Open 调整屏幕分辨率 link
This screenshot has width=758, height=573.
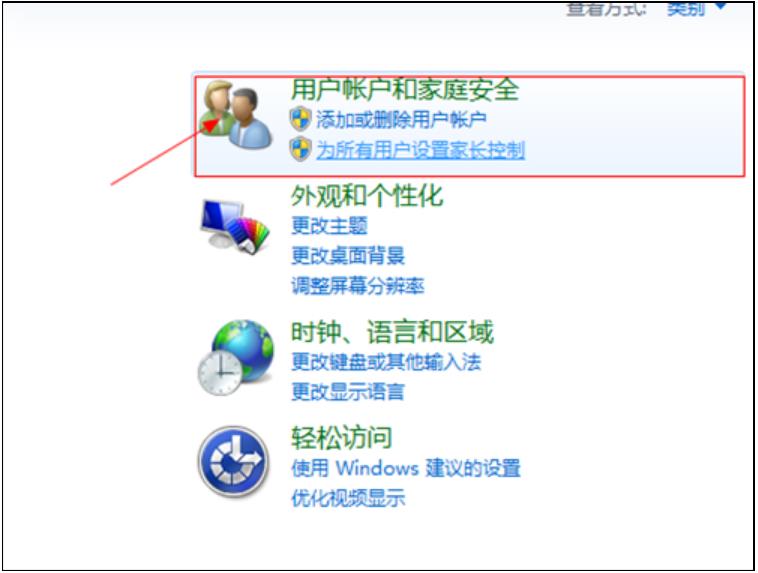(358, 286)
